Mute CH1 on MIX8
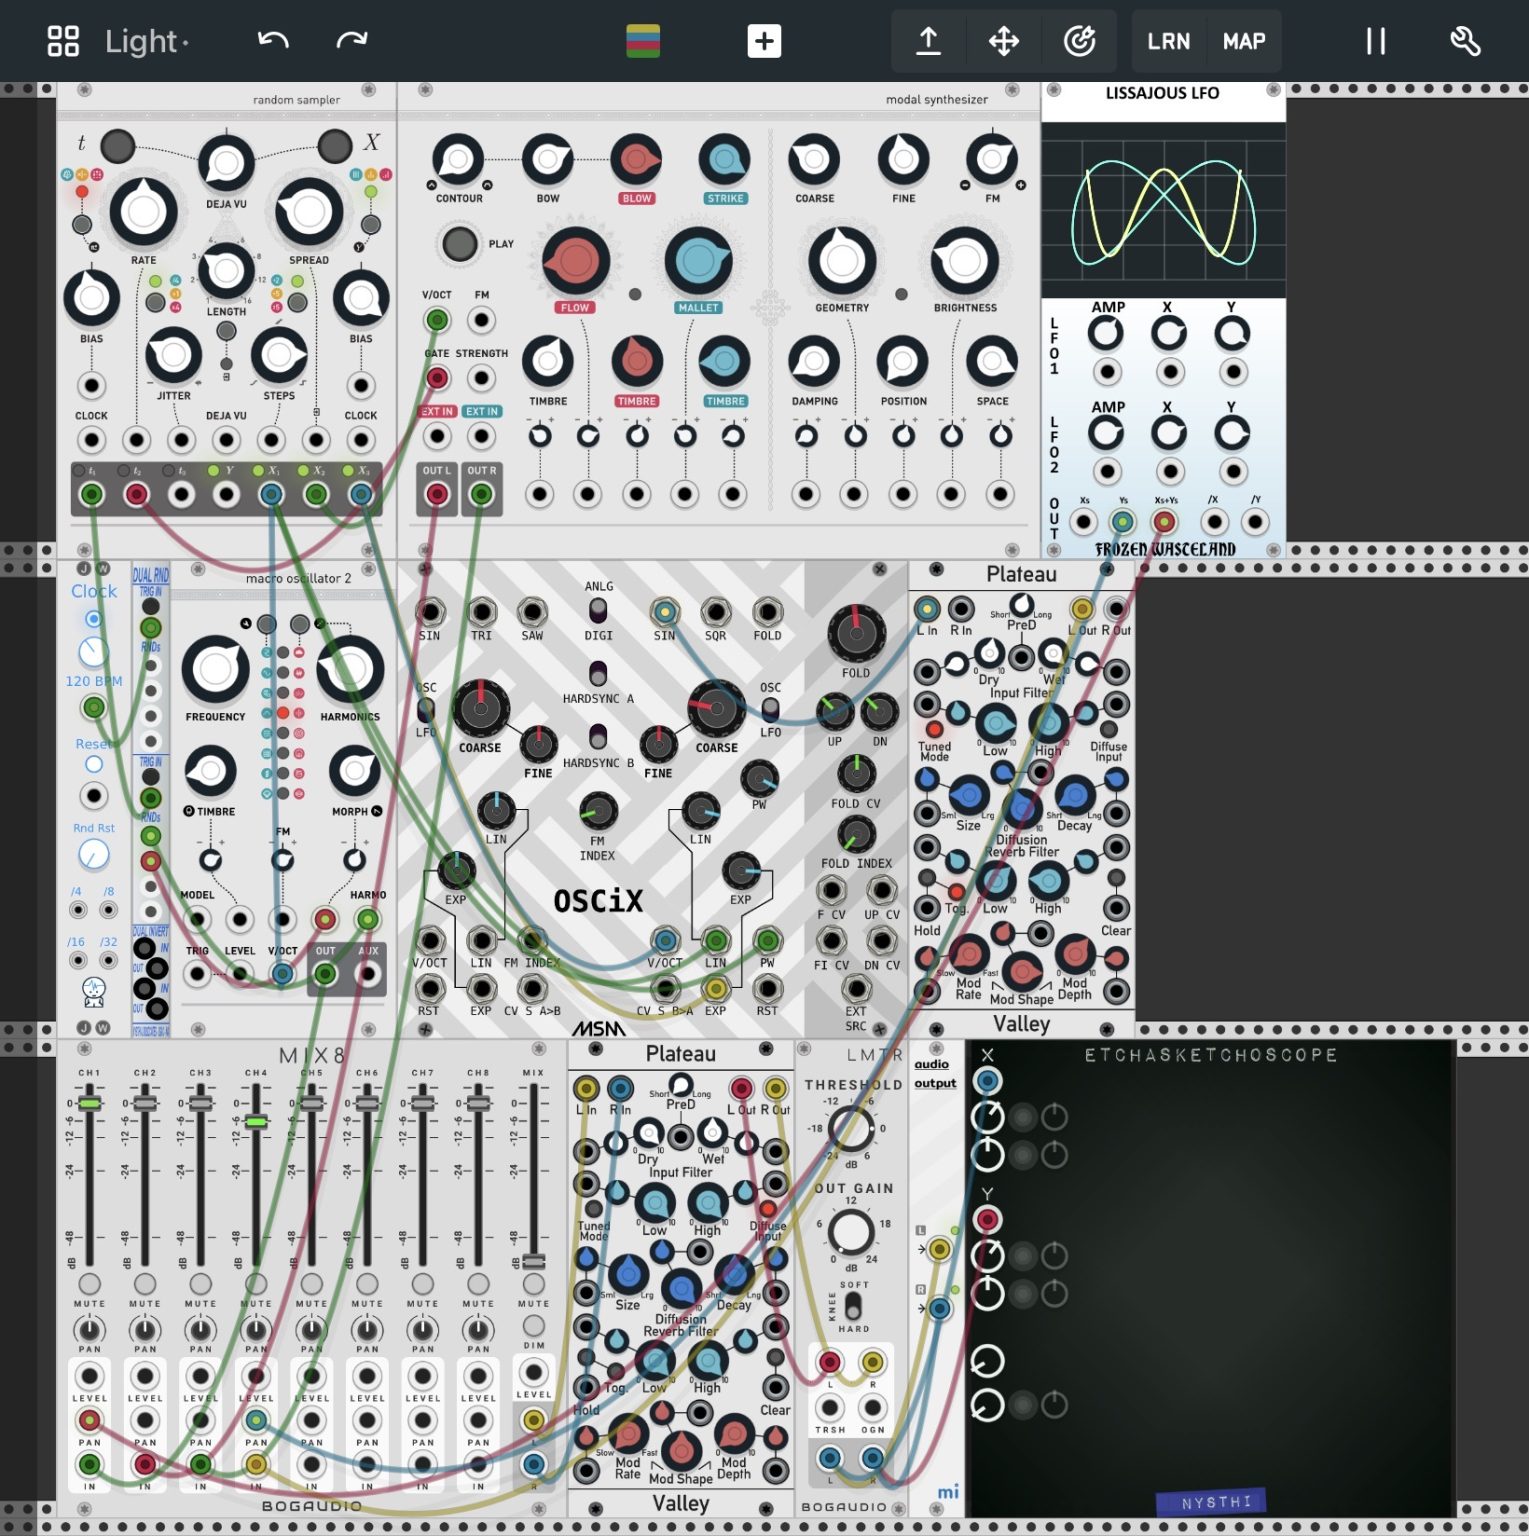This screenshot has width=1529, height=1536. coord(89,1283)
